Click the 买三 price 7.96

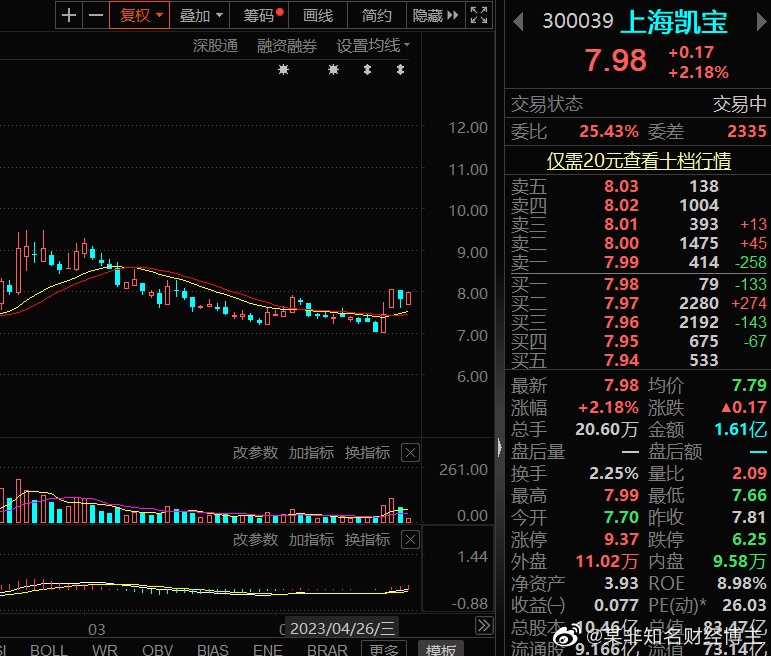[622, 323]
